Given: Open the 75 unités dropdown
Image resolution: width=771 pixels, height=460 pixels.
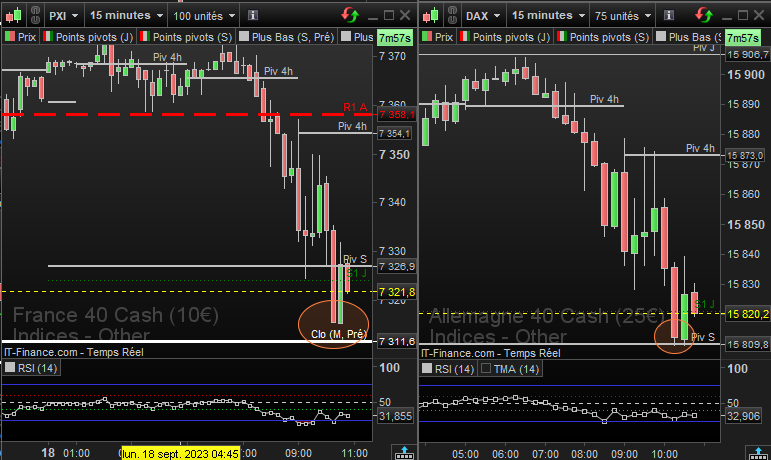Looking at the screenshot, I should [623, 16].
